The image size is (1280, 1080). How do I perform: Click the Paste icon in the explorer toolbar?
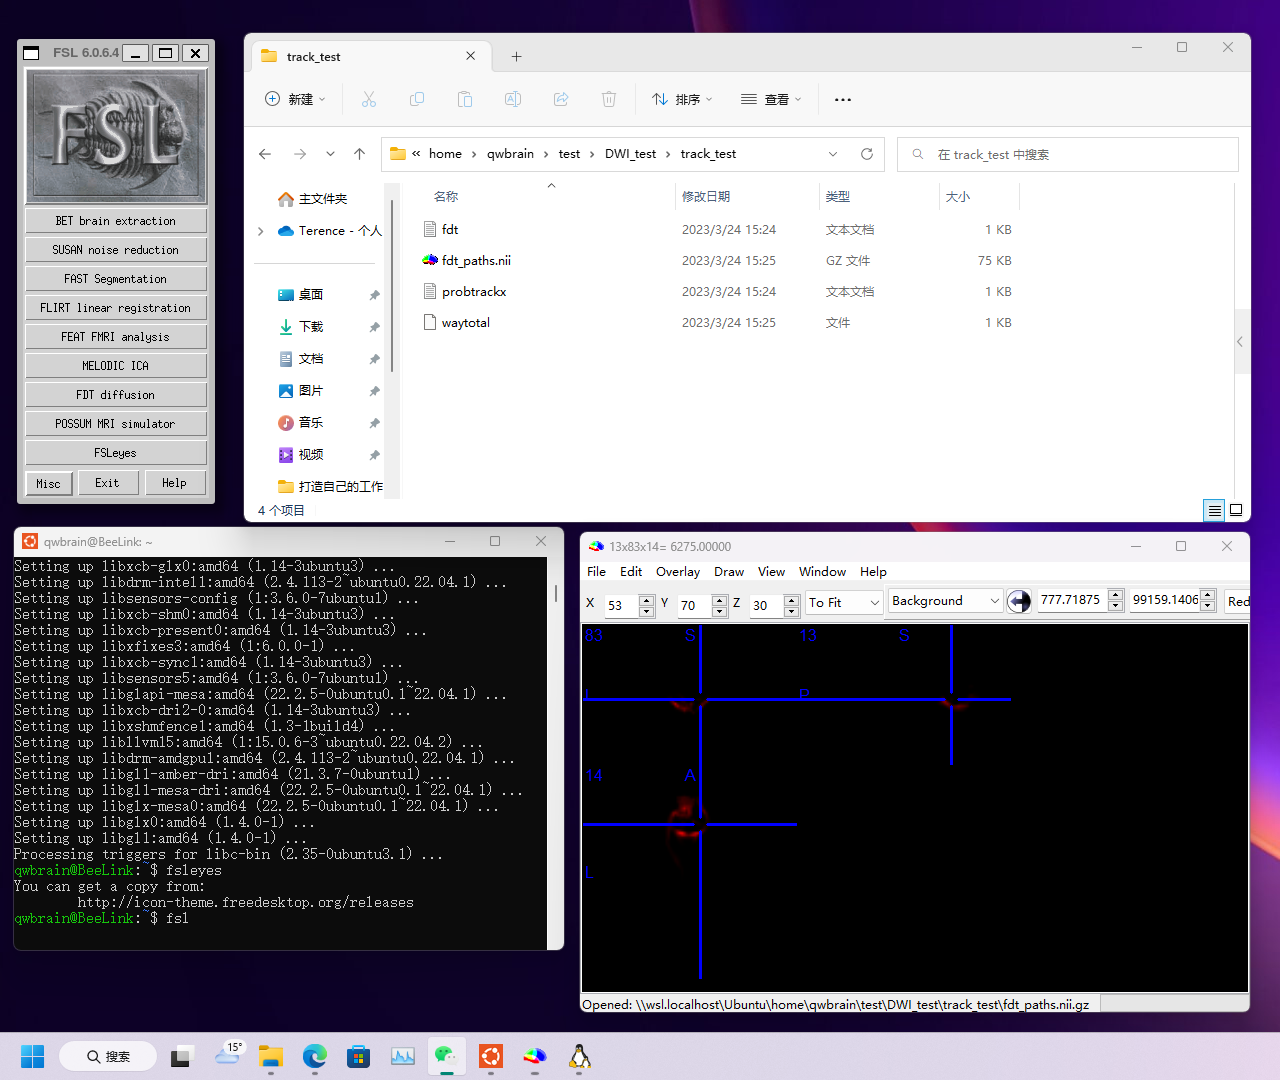tap(465, 99)
